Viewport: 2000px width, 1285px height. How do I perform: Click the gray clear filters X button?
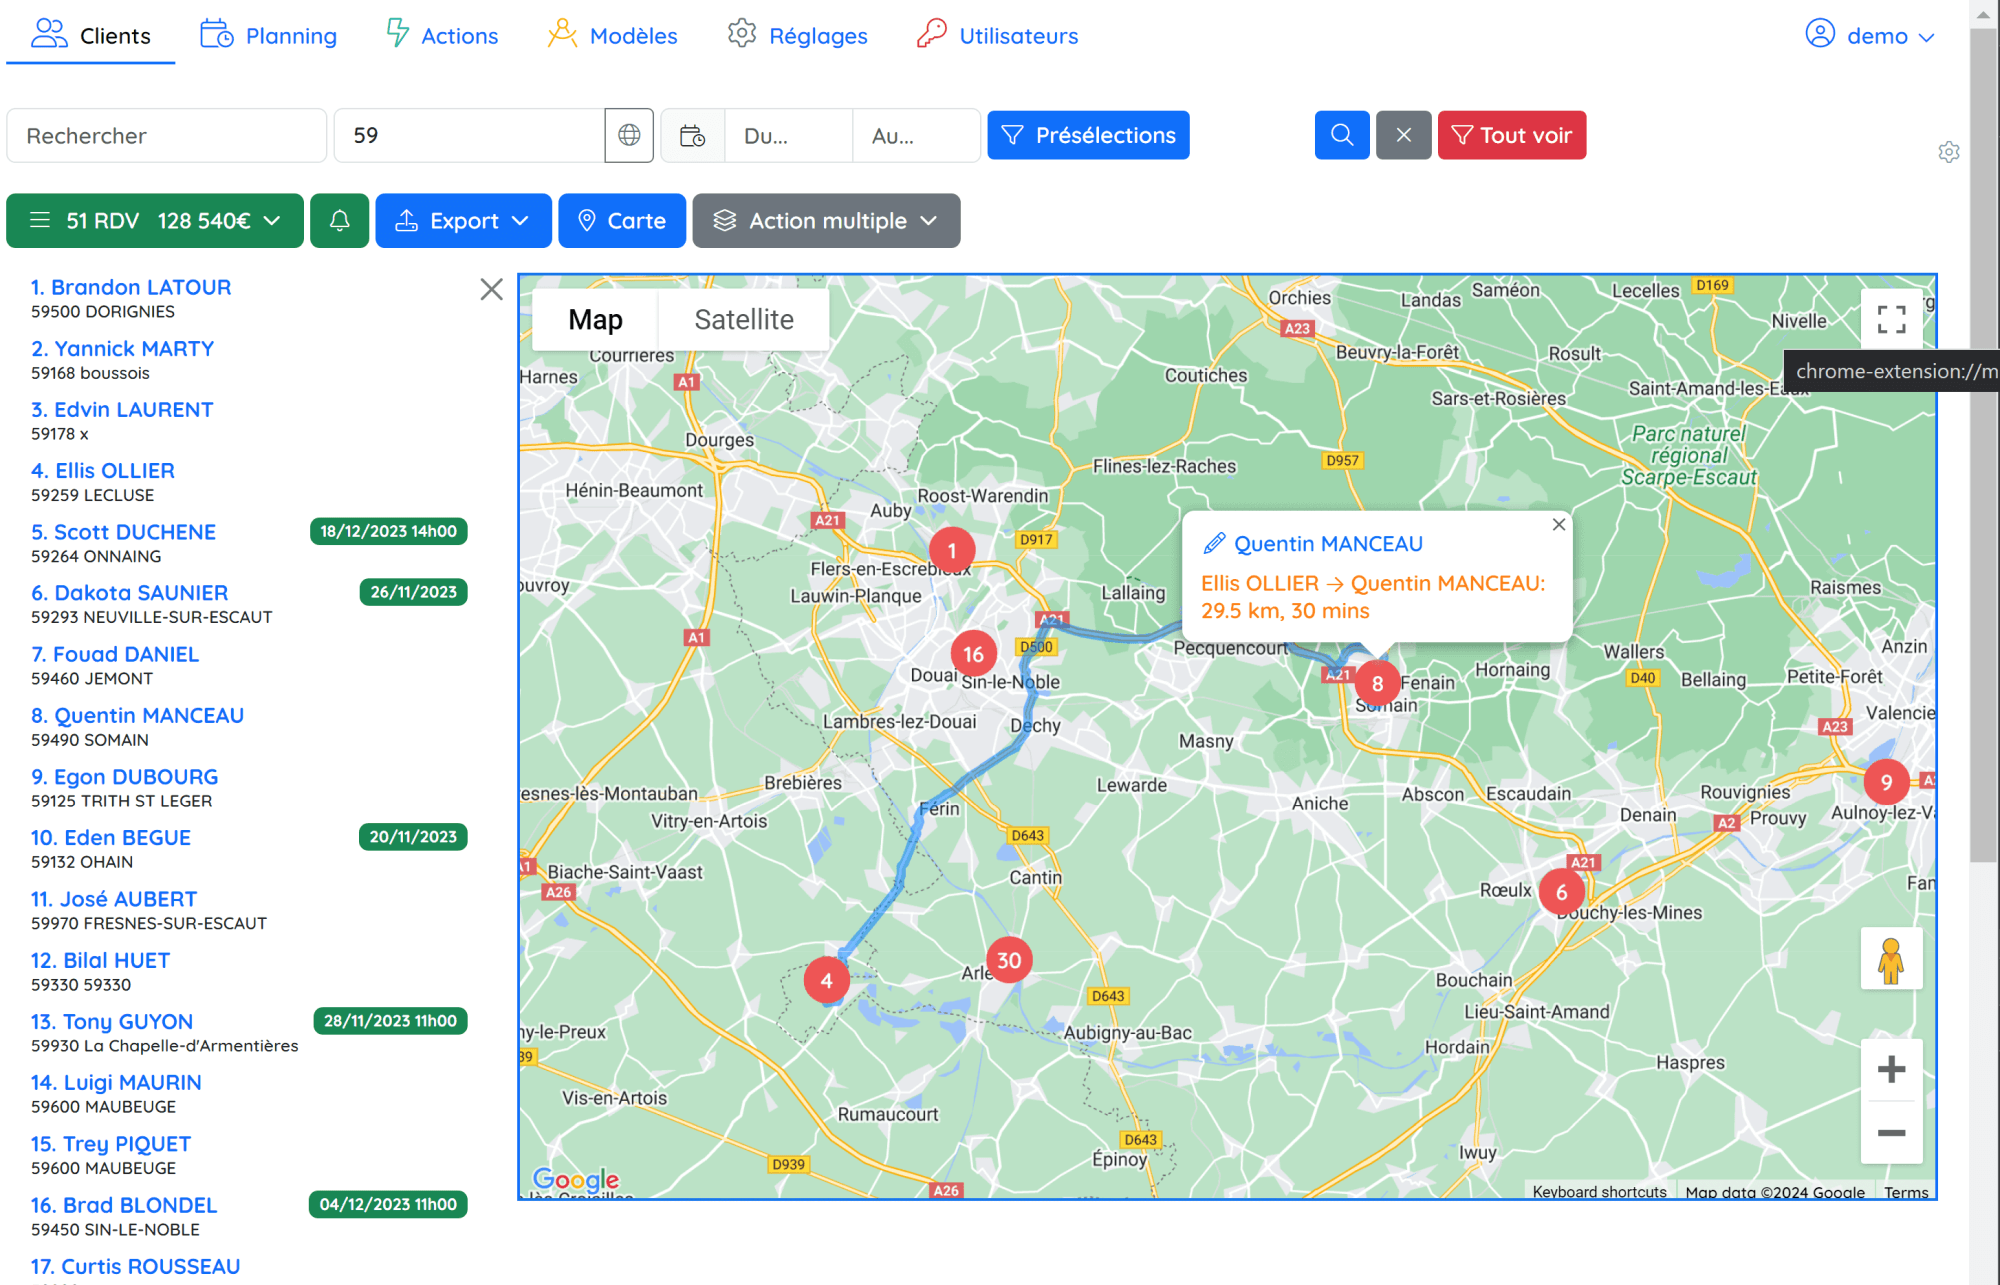1403,135
